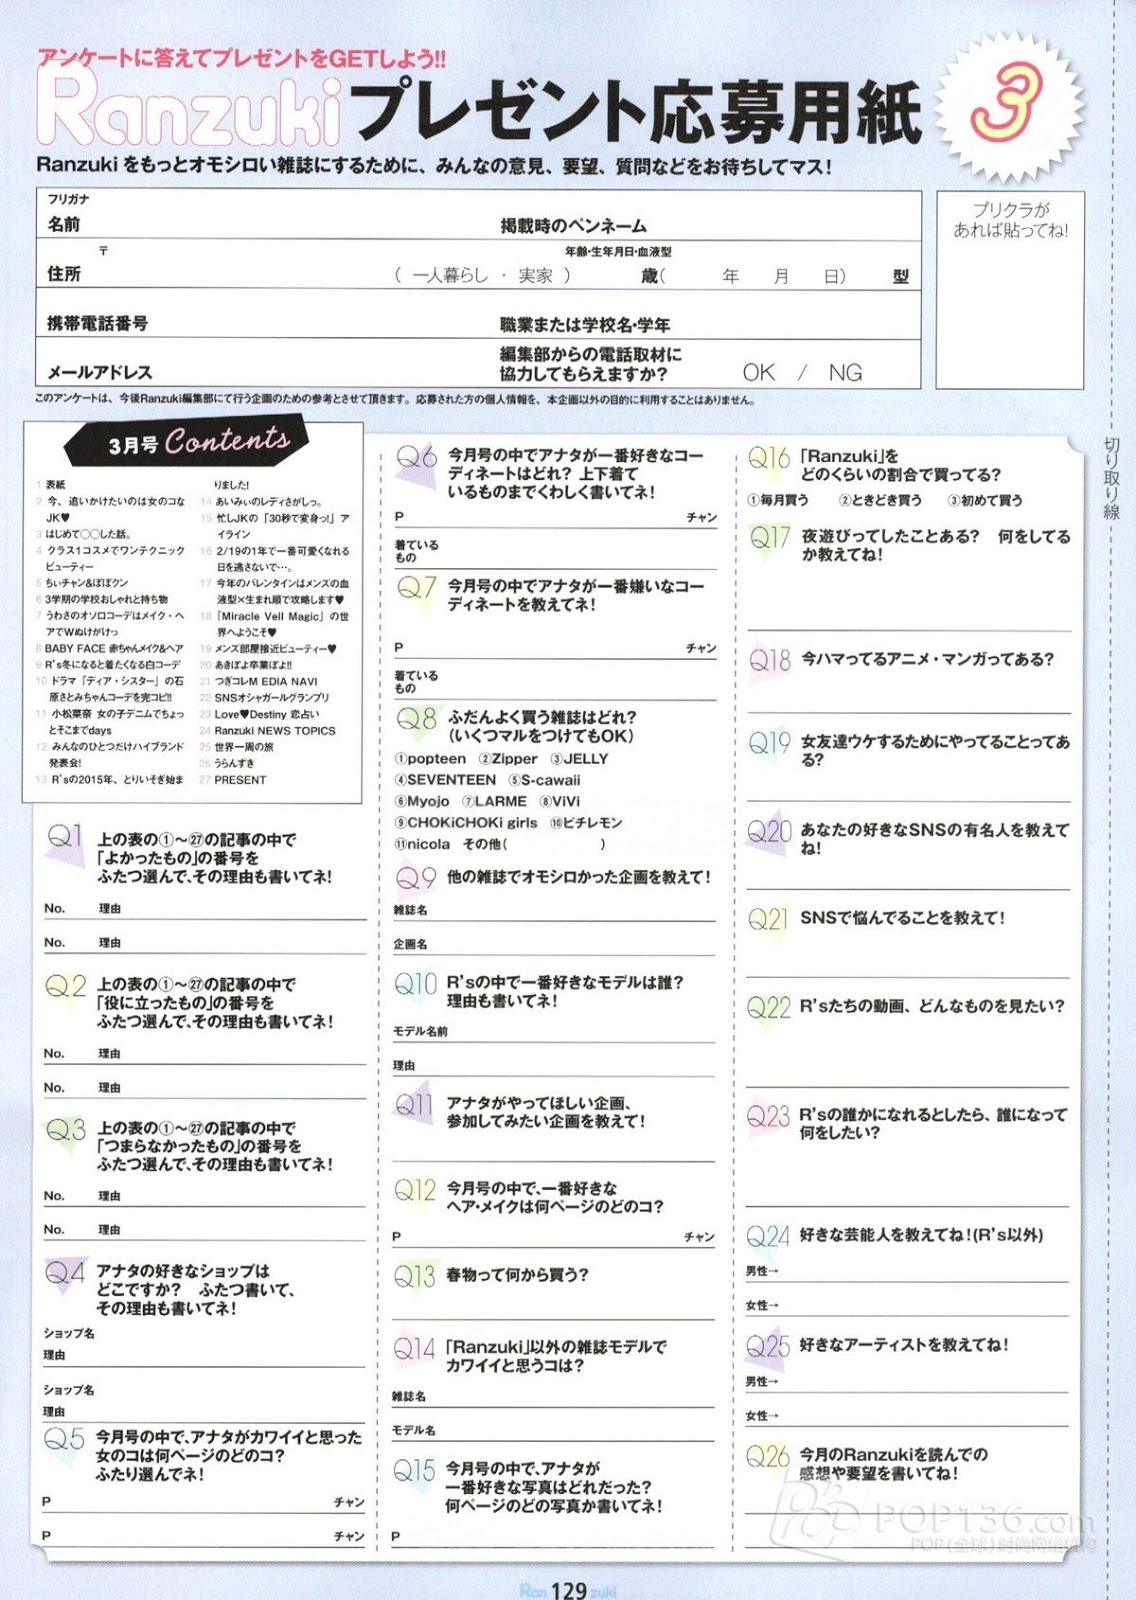The width and height of the screenshot is (1136, 1600).
Task: Select the Q5 question marker
Action: pos(64,1440)
